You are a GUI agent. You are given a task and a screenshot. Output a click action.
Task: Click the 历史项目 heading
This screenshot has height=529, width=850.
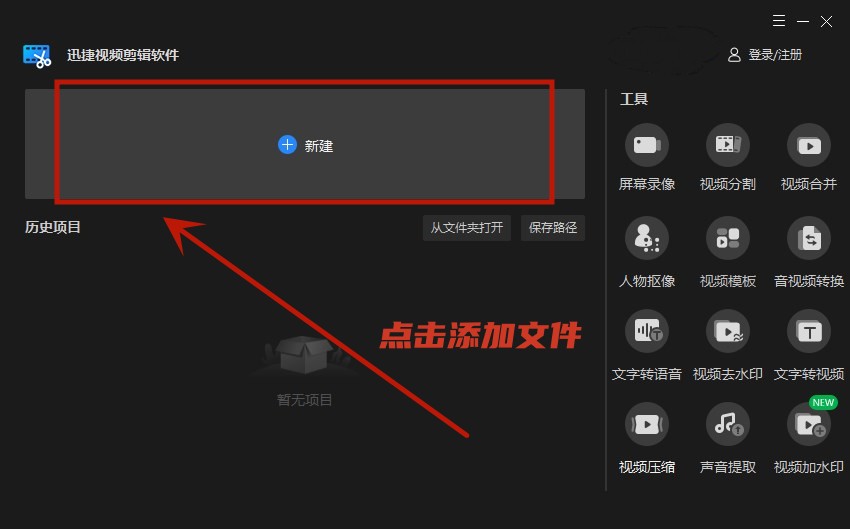pyautogui.click(x=53, y=227)
